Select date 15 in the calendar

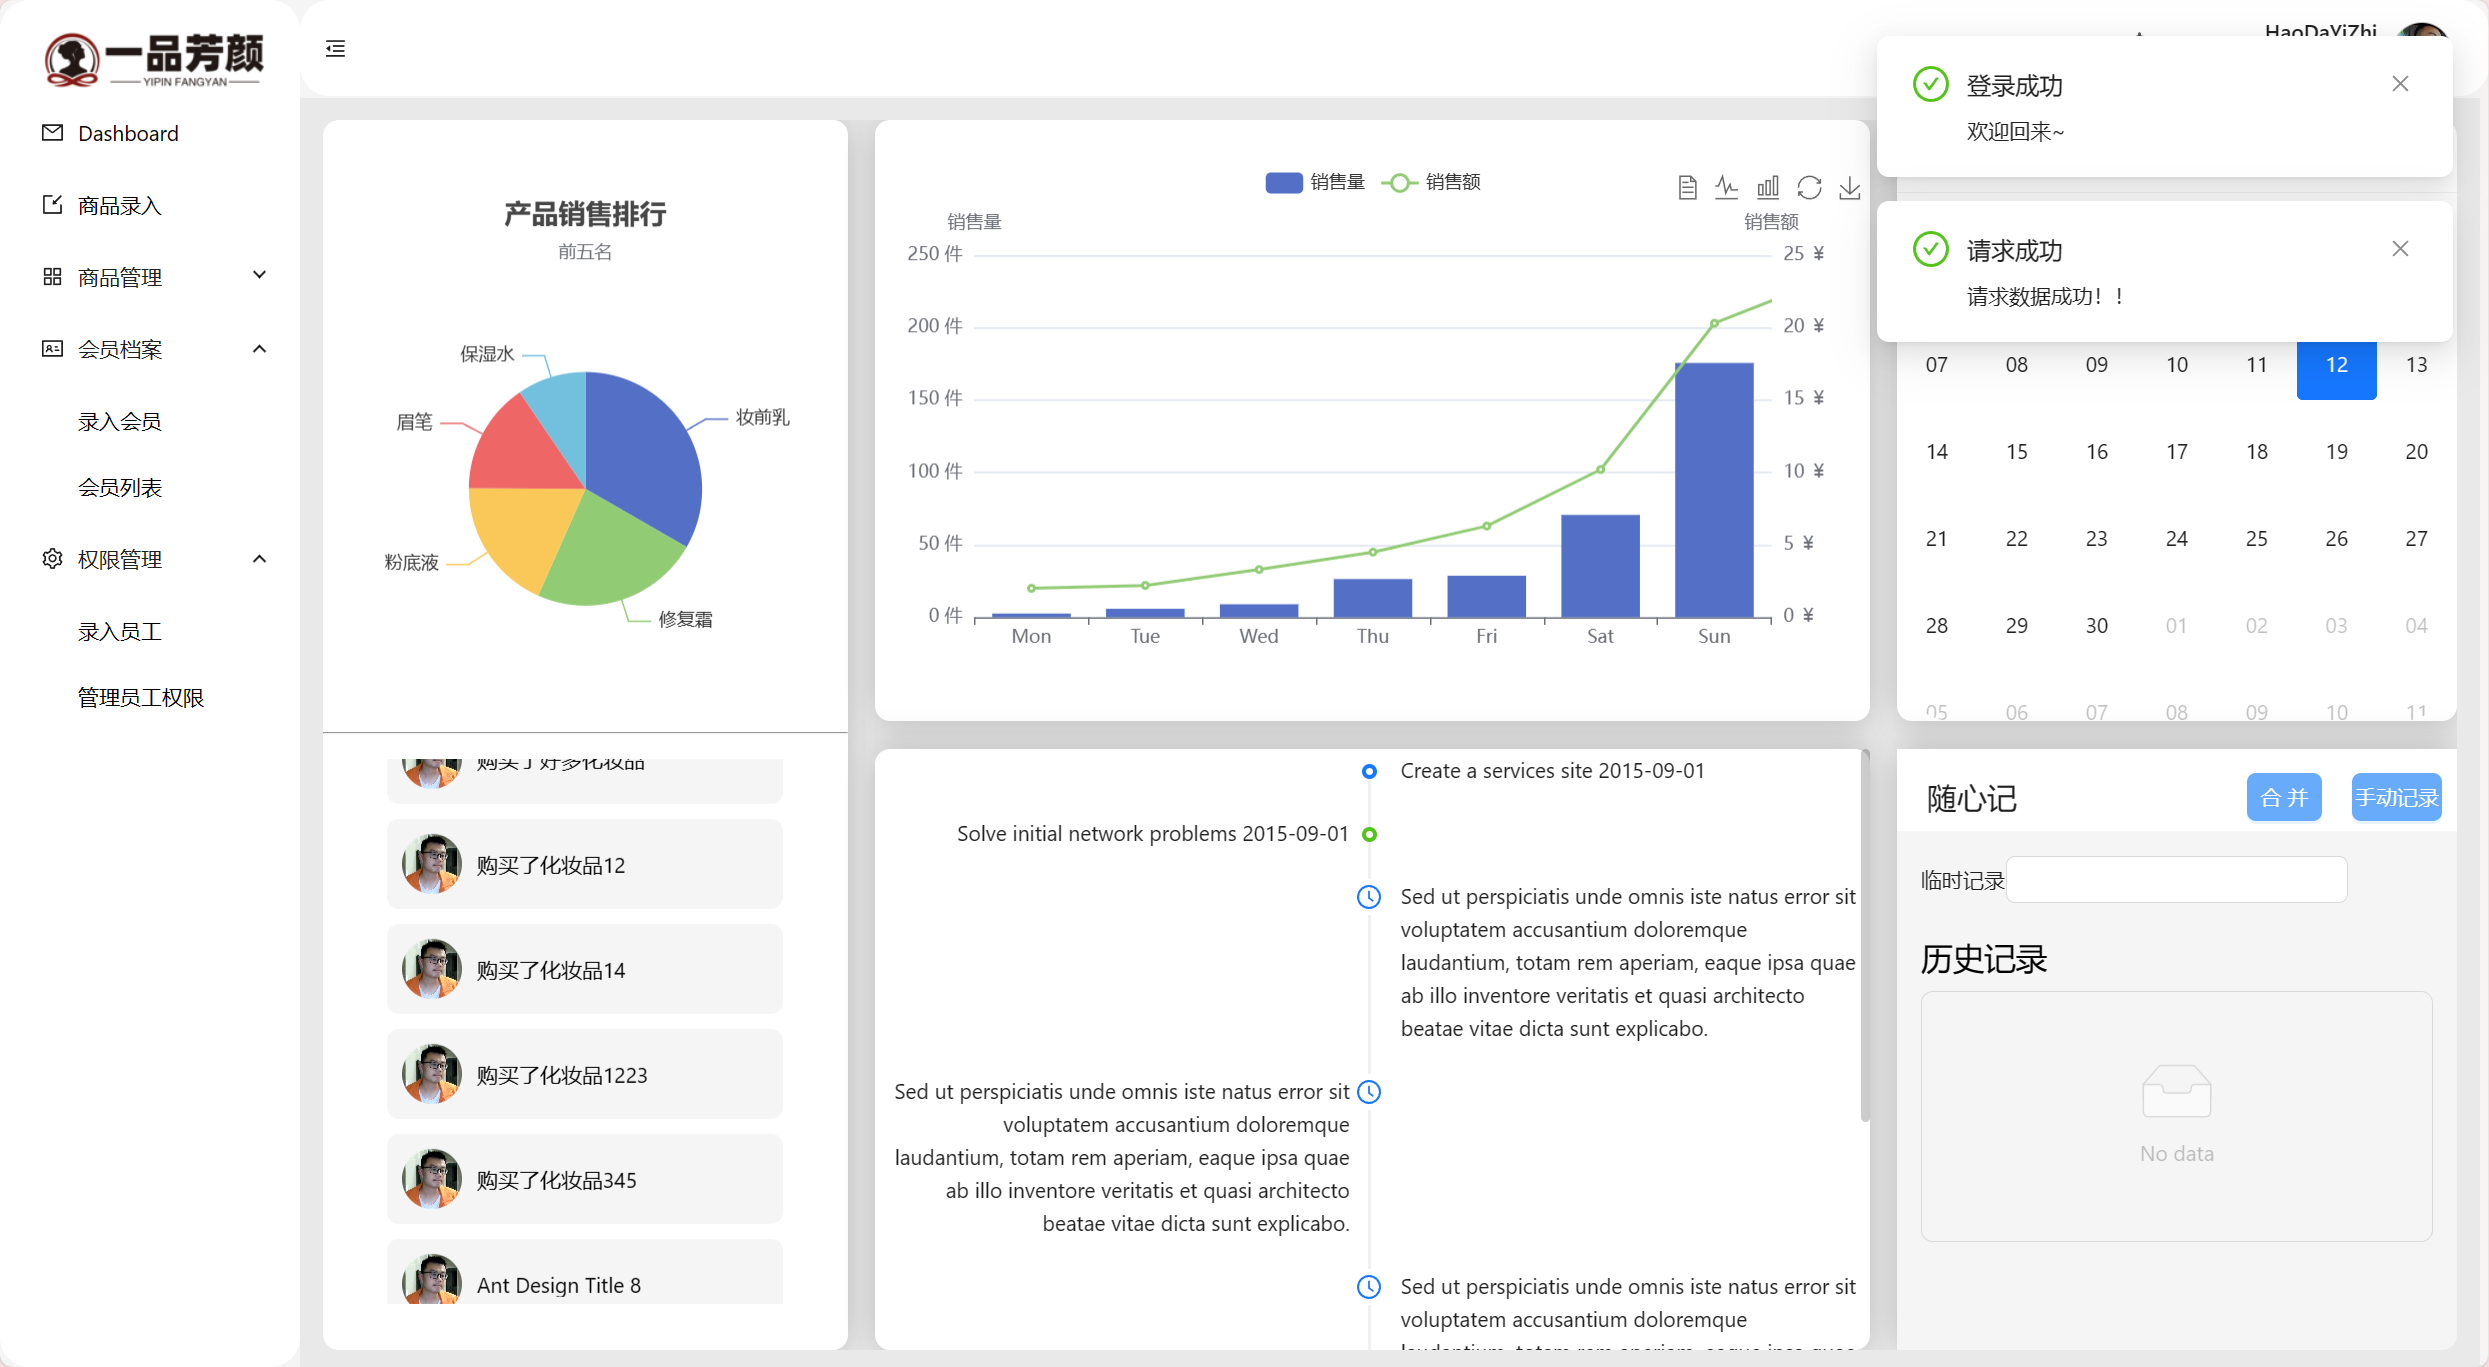point(2016,452)
